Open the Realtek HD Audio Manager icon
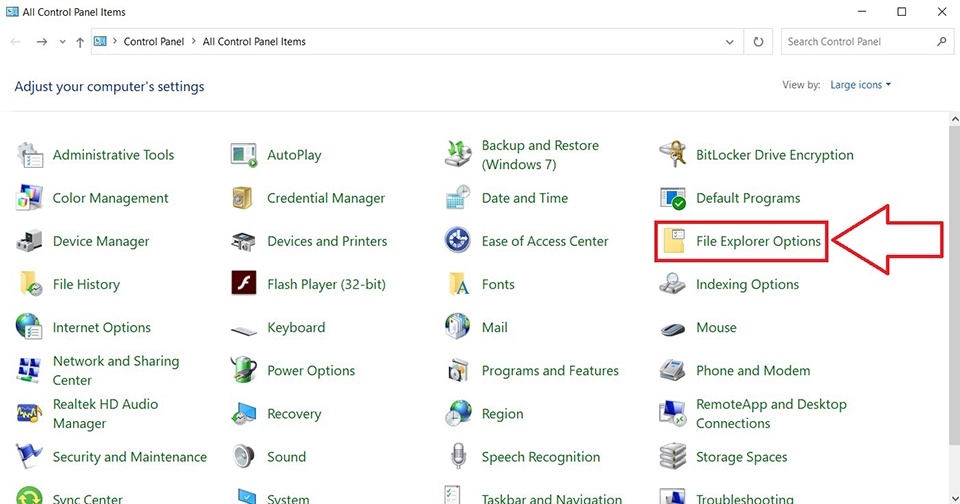This screenshot has height=504, width=960. click(29, 413)
